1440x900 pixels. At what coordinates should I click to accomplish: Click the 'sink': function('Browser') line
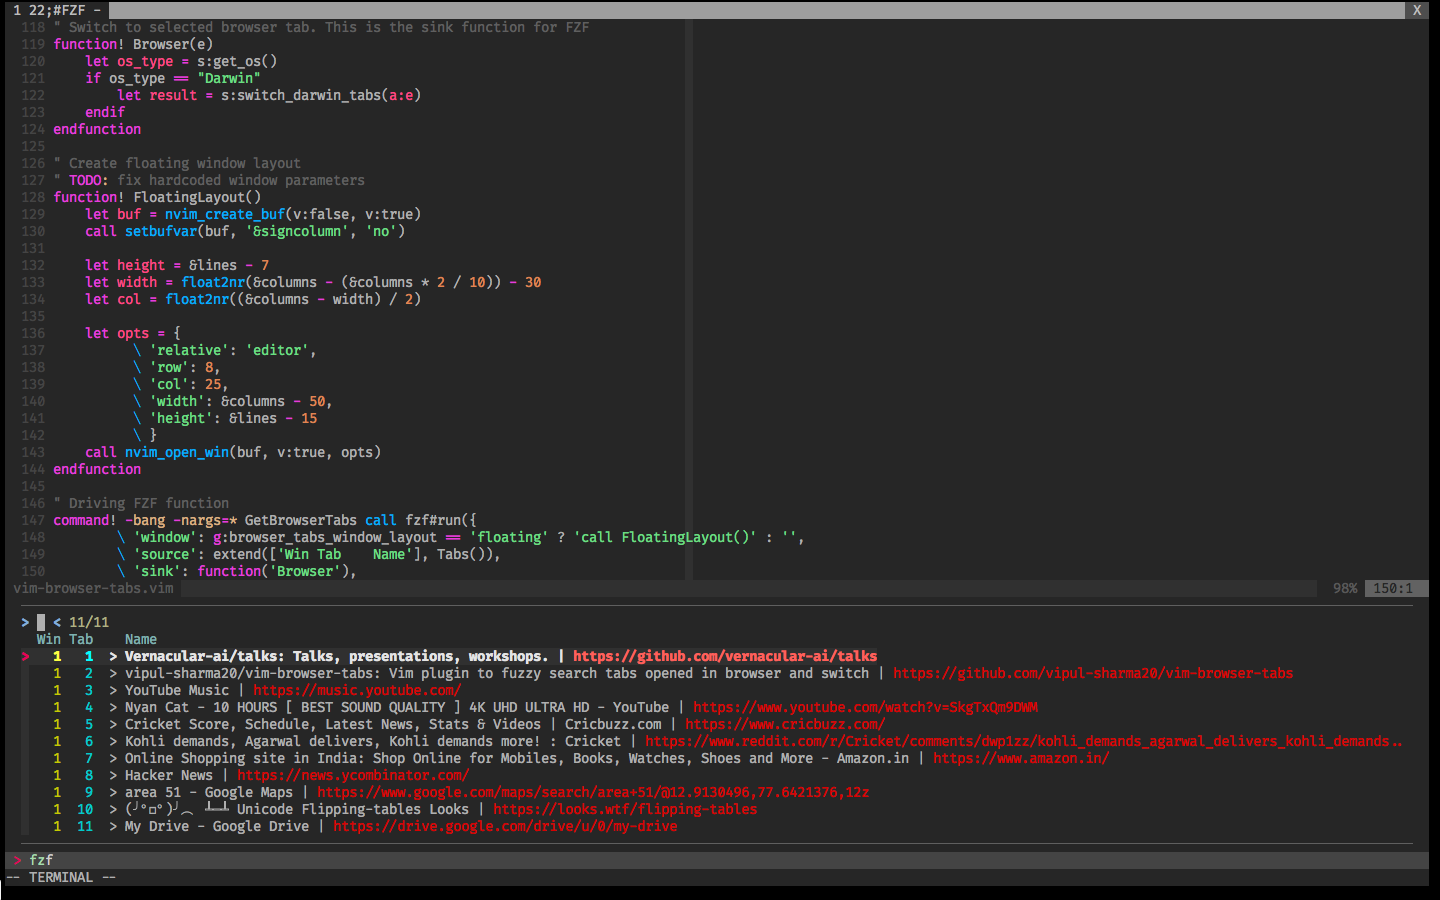[x=237, y=571]
